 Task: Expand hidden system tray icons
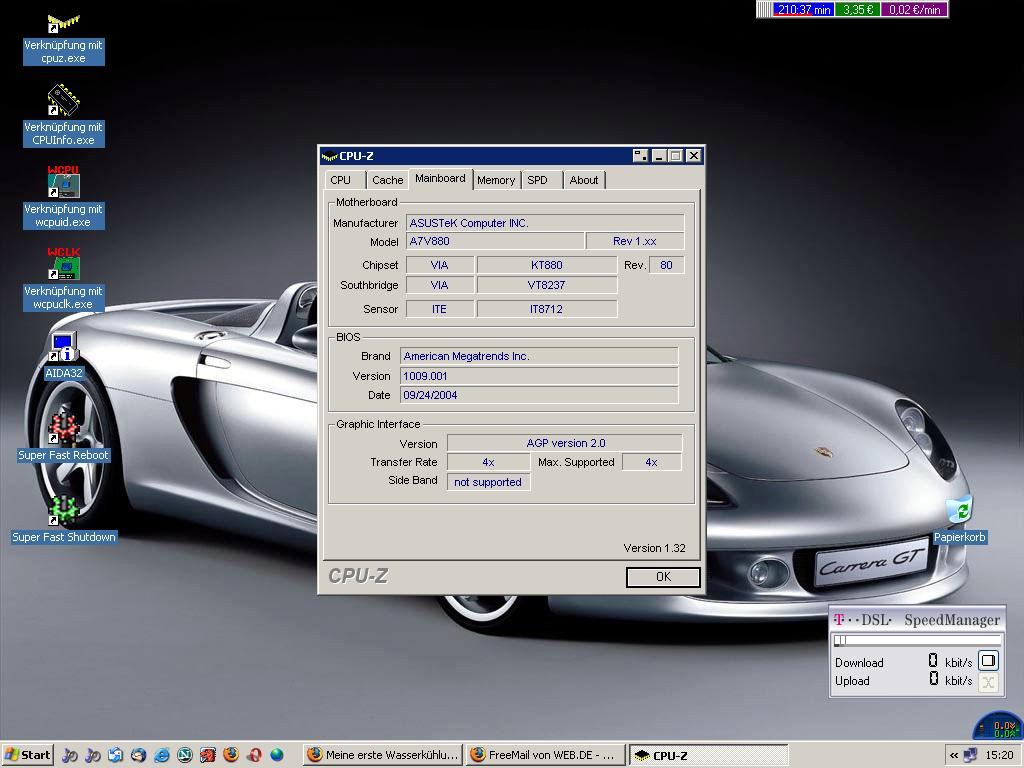click(954, 755)
